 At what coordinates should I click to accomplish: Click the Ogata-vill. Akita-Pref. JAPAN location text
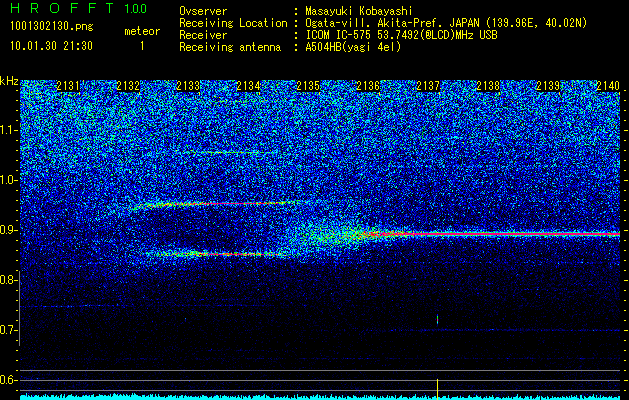click(446, 23)
